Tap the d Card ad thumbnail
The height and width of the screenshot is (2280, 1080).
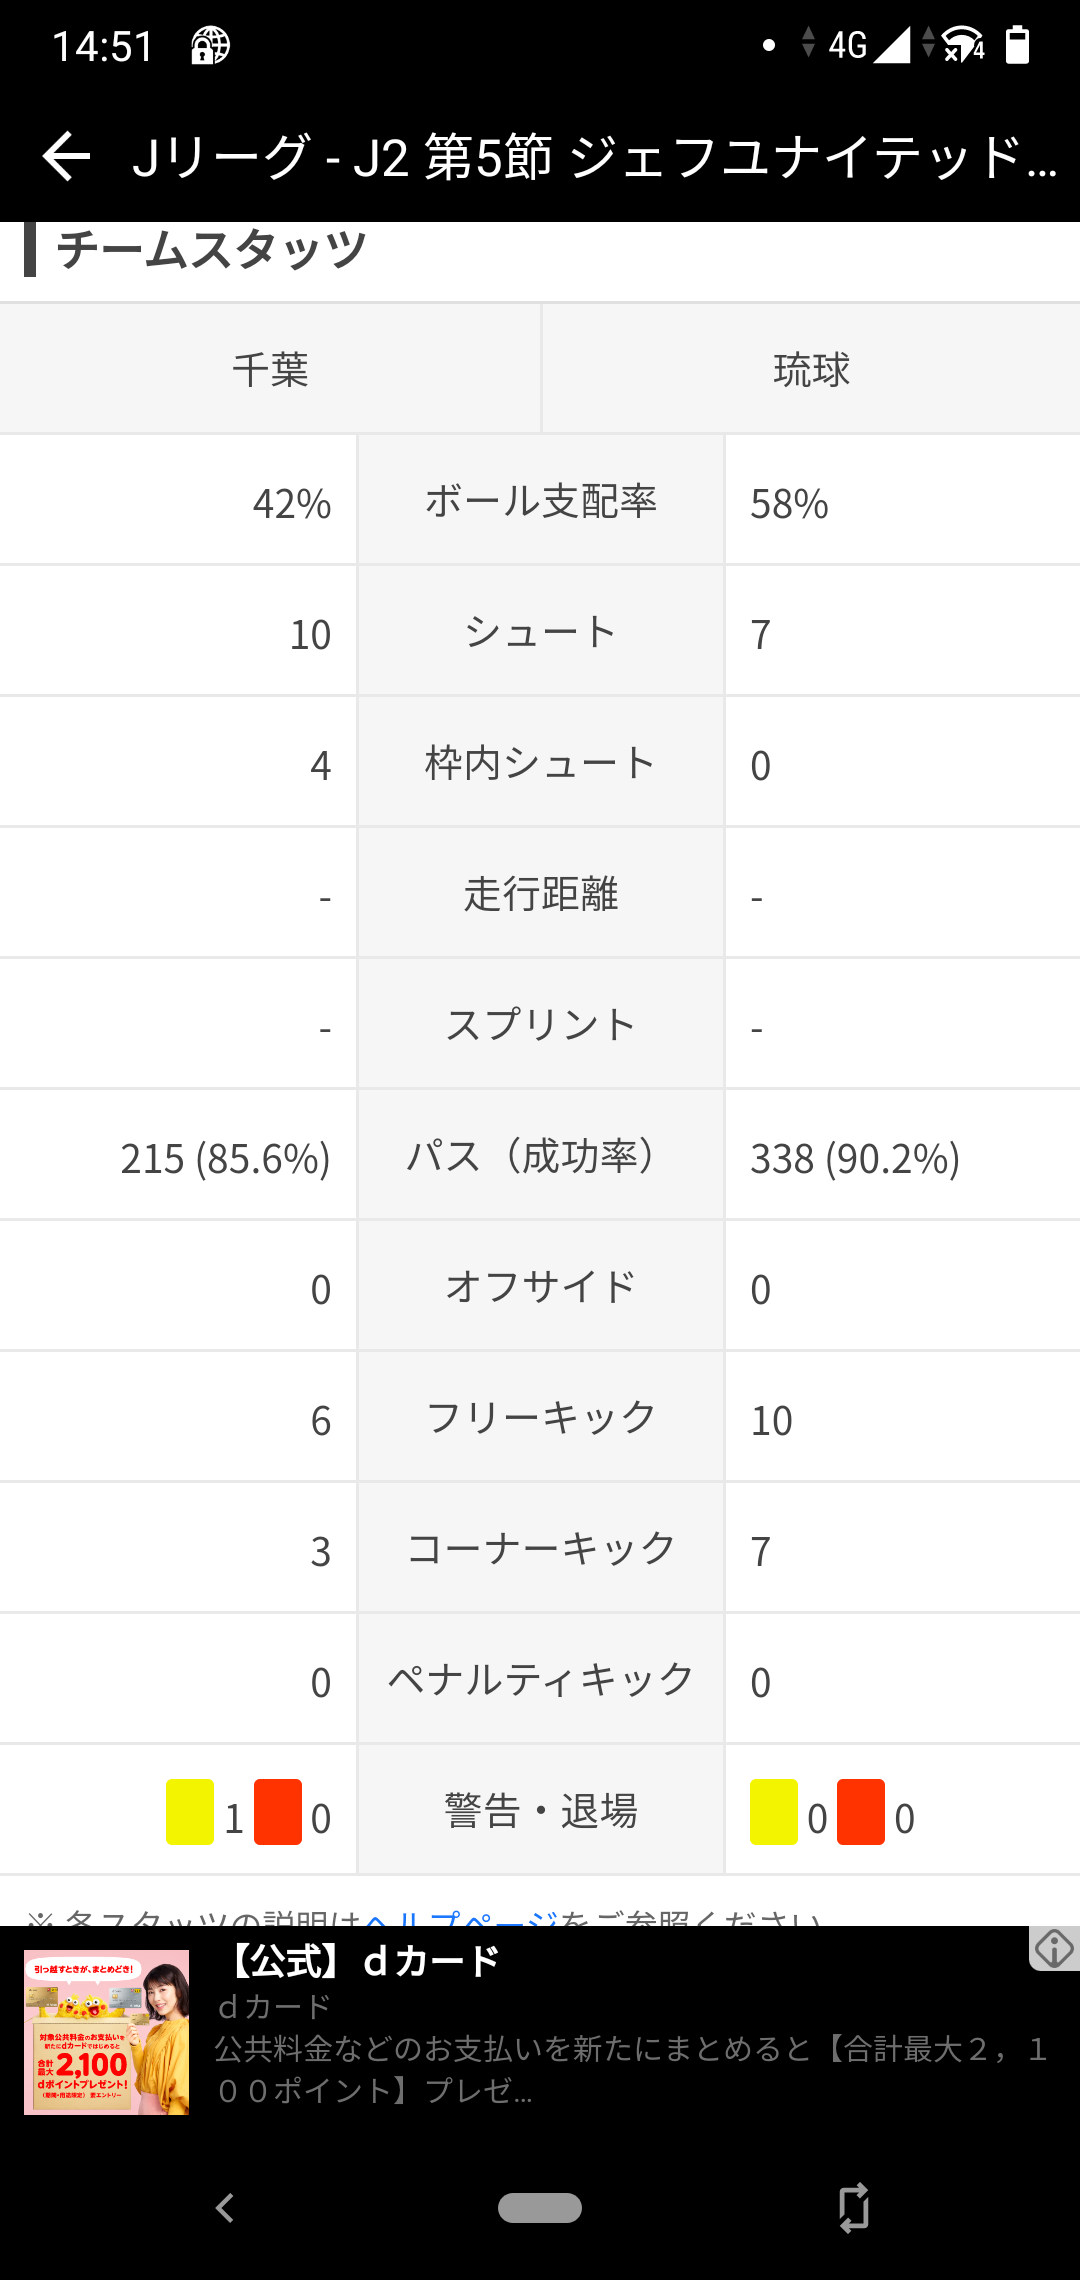coord(107,2032)
